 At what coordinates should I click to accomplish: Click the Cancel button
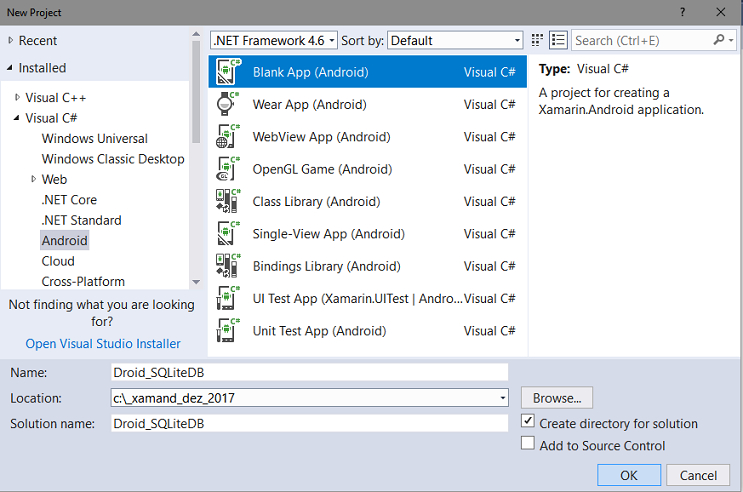click(698, 475)
